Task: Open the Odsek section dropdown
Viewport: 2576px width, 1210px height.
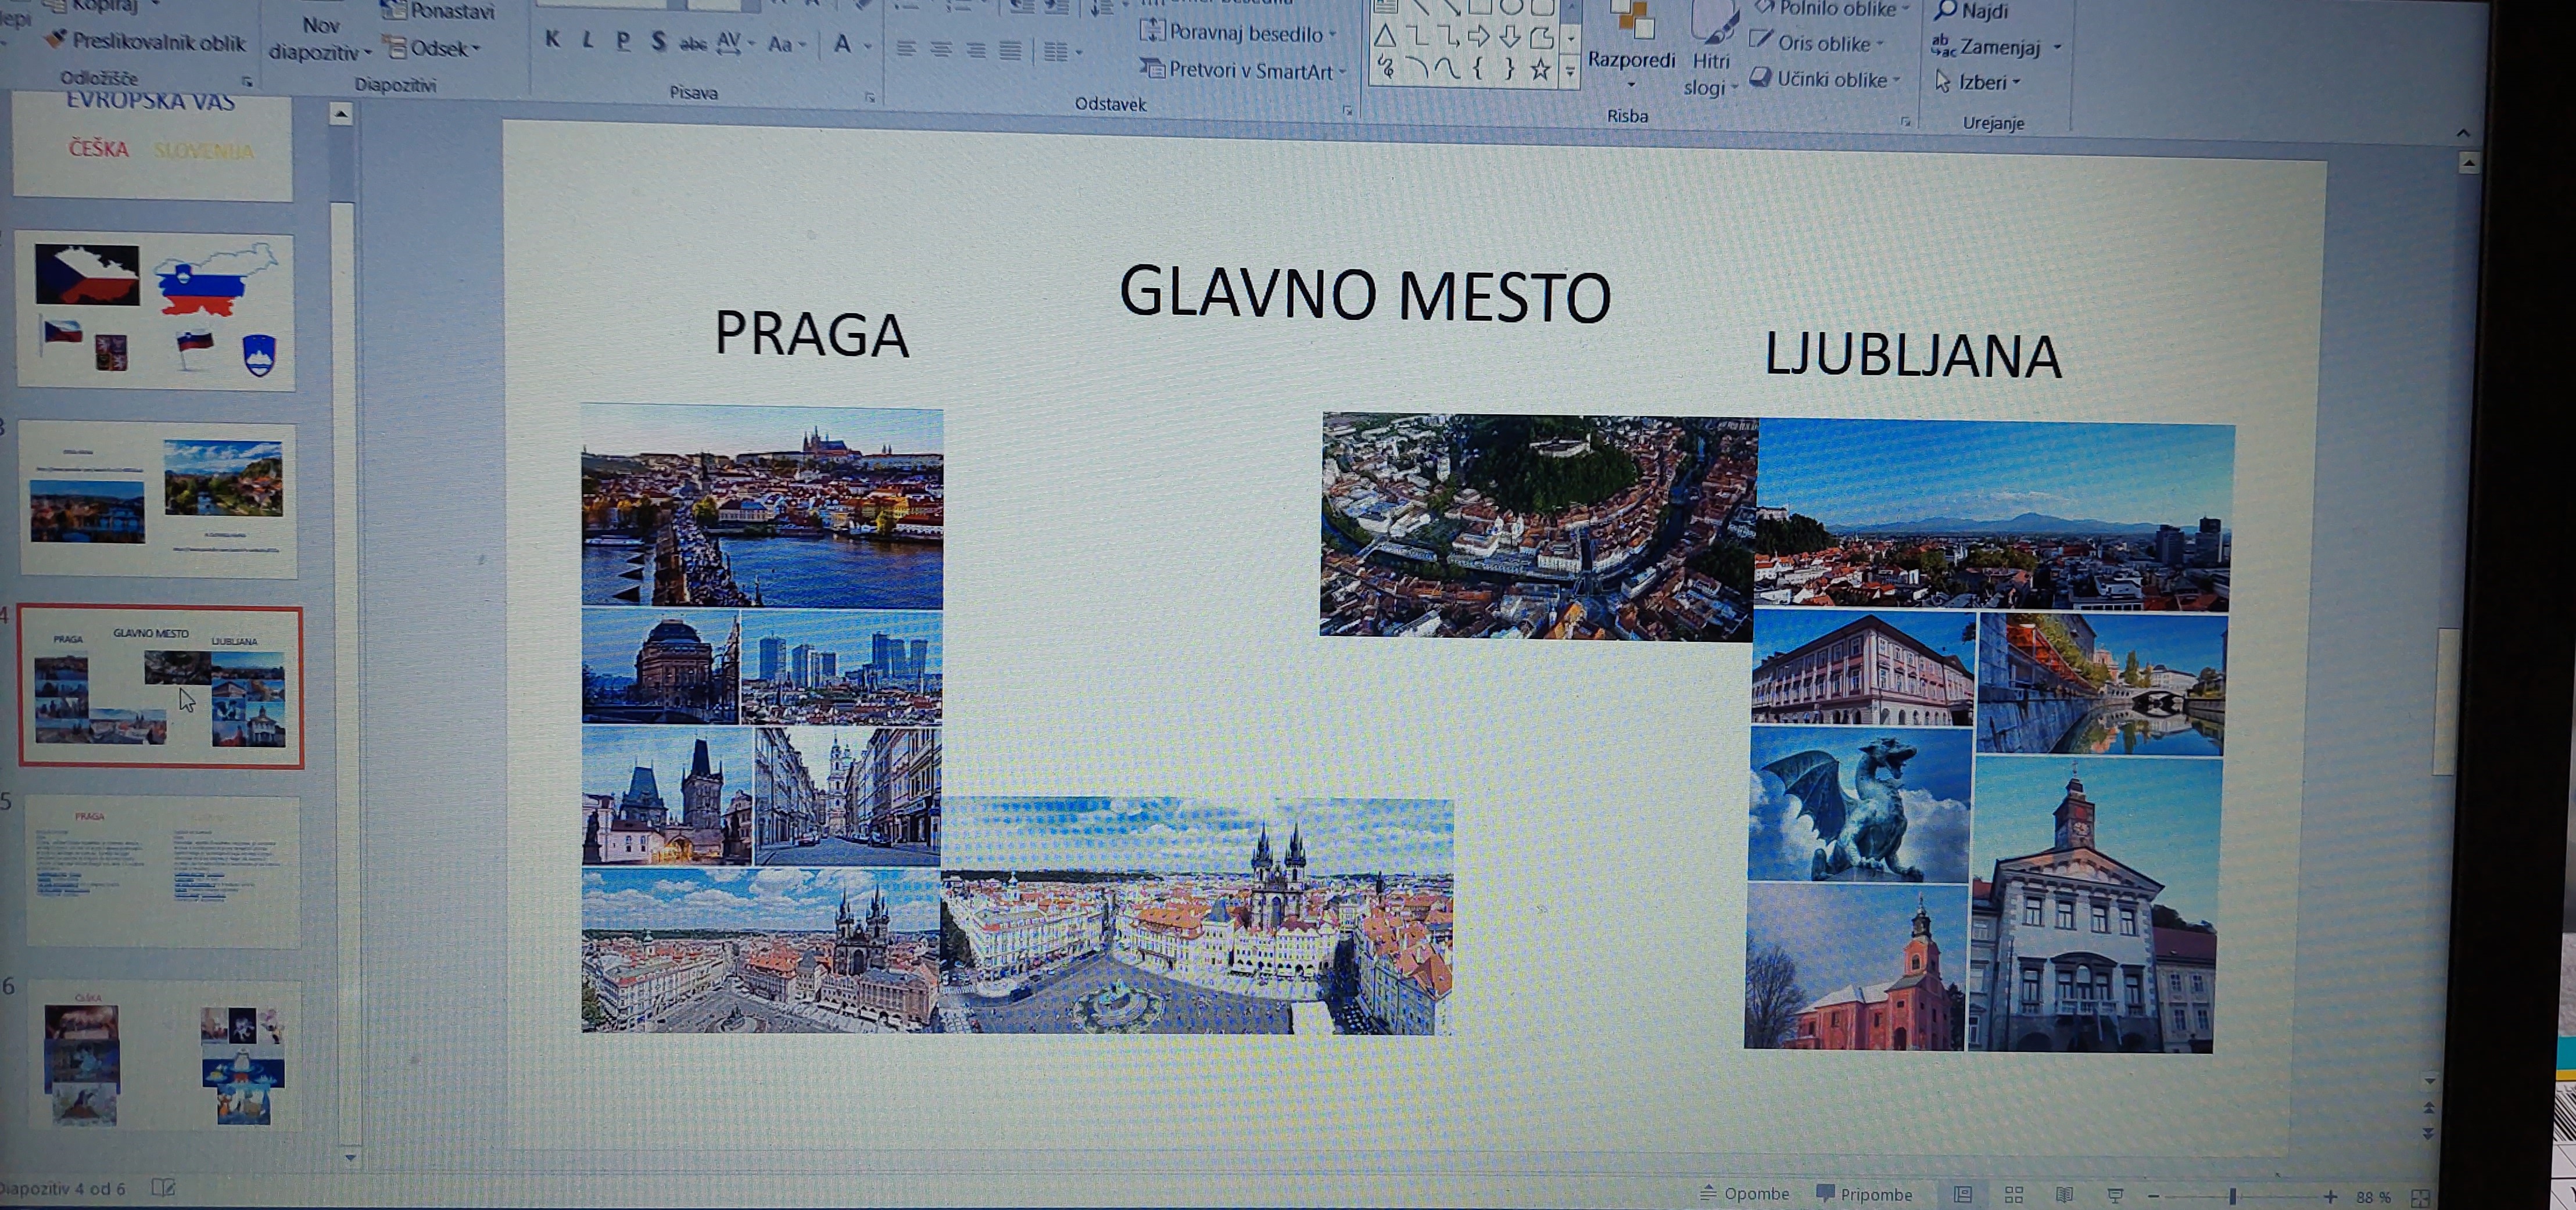Action: 432,48
